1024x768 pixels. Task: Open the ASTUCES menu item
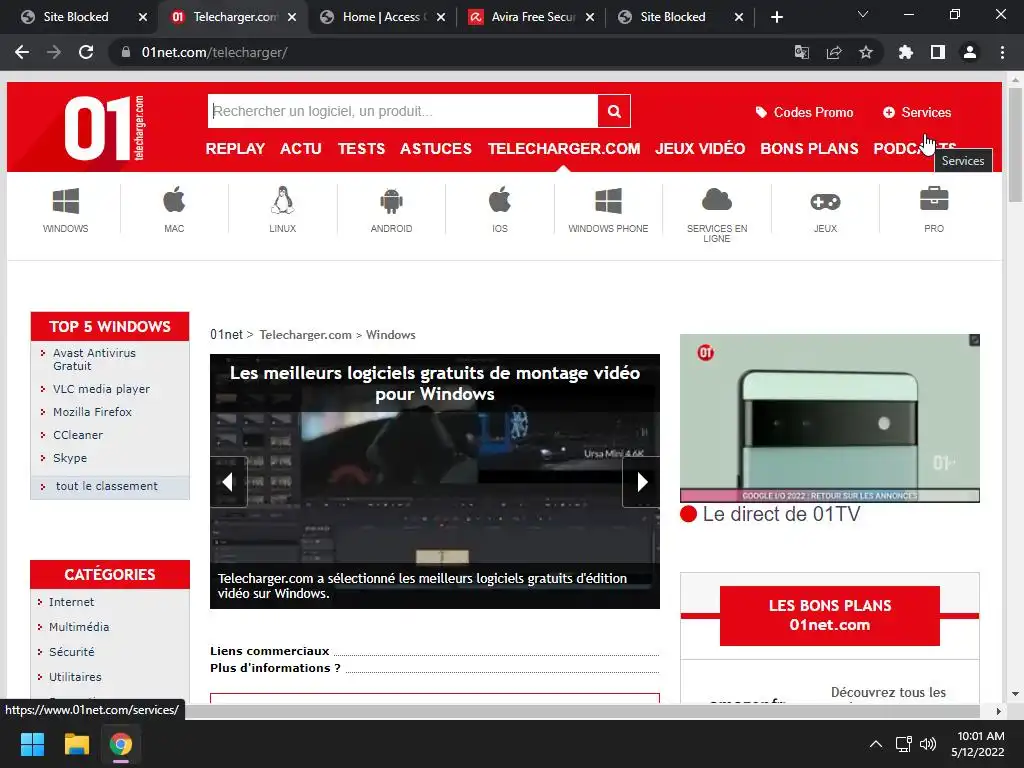click(x=436, y=149)
